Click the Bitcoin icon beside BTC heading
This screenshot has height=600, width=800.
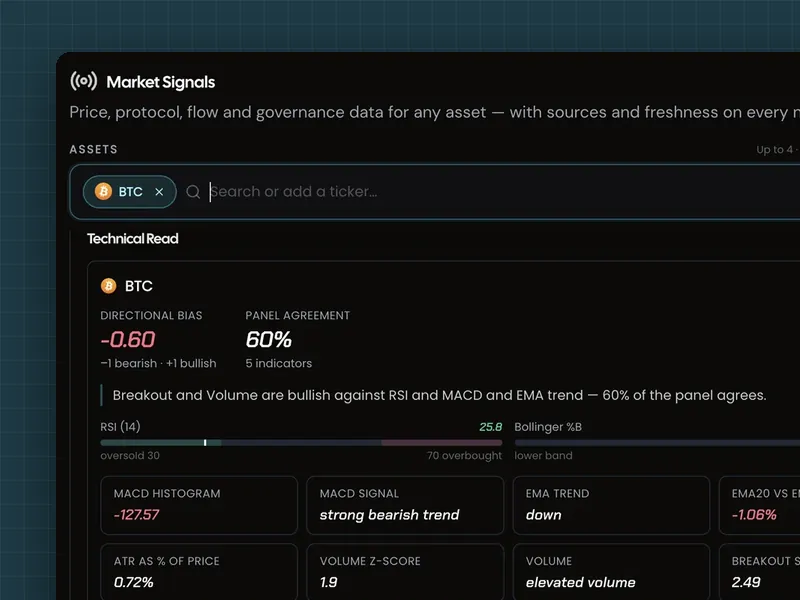click(x=108, y=286)
